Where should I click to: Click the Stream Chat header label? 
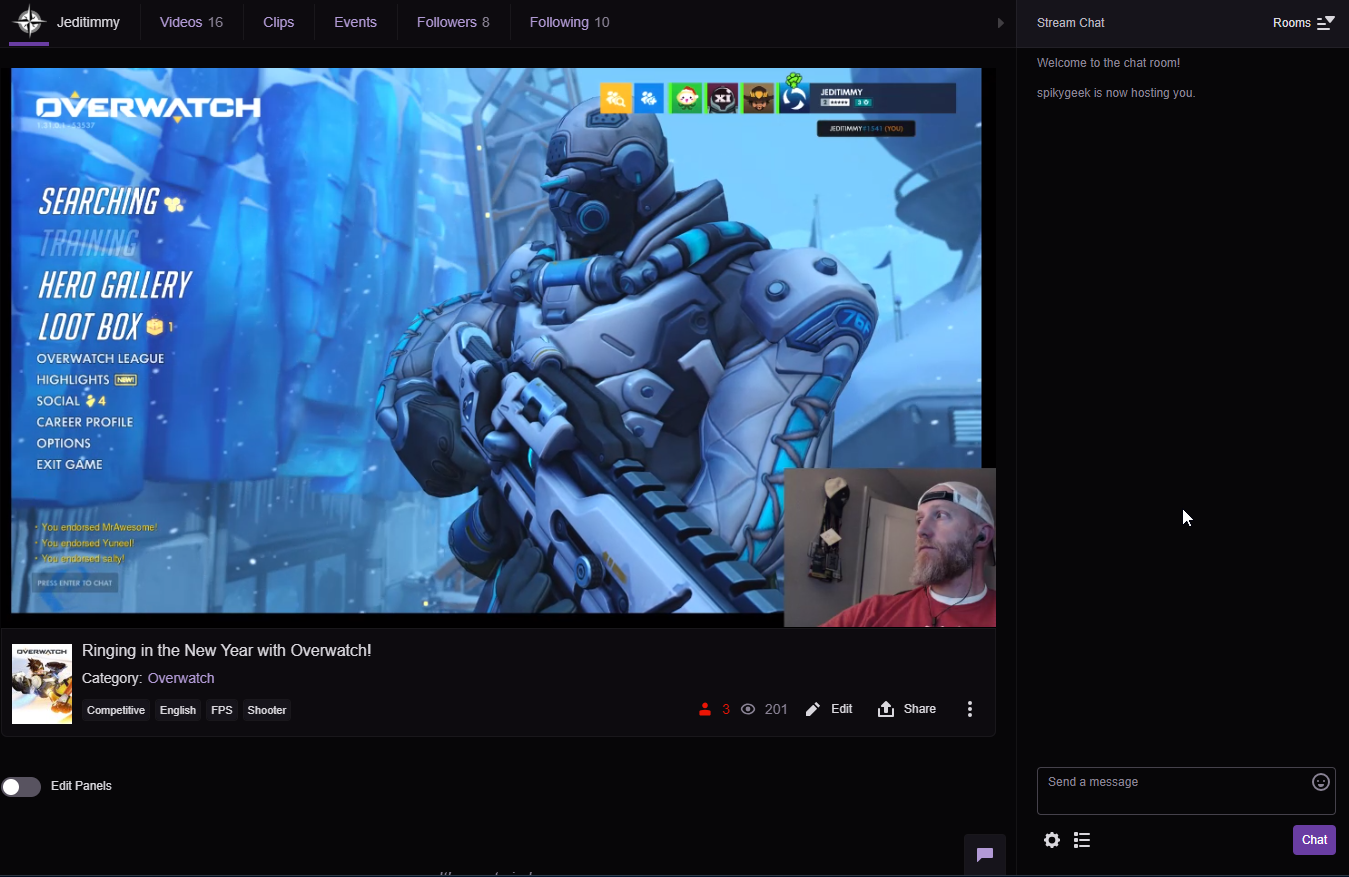(x=1071, y=23)
